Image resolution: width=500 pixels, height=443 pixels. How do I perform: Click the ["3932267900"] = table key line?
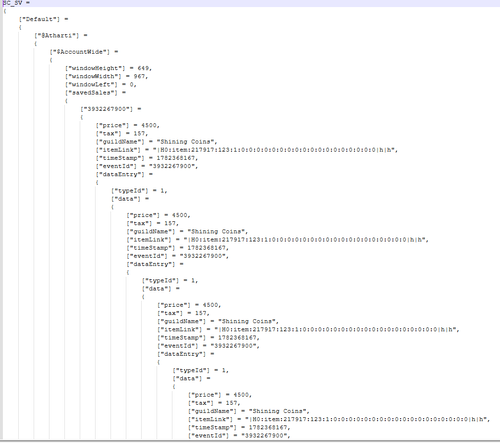pos(111,109)
